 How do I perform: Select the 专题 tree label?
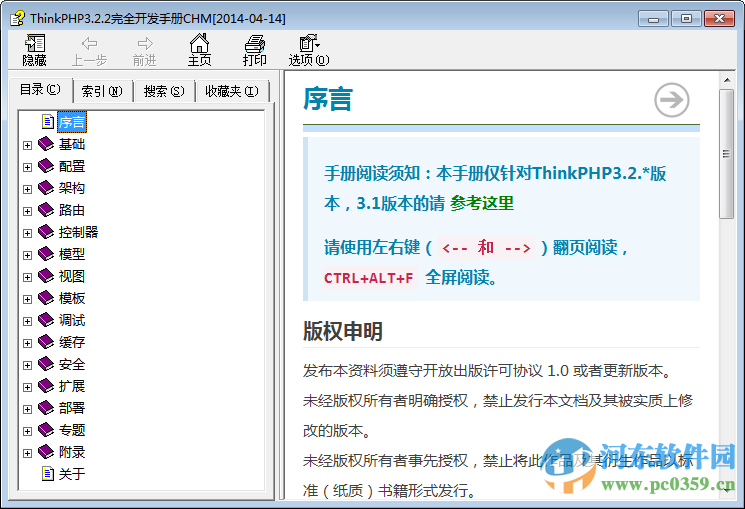[x=72, y=430]
